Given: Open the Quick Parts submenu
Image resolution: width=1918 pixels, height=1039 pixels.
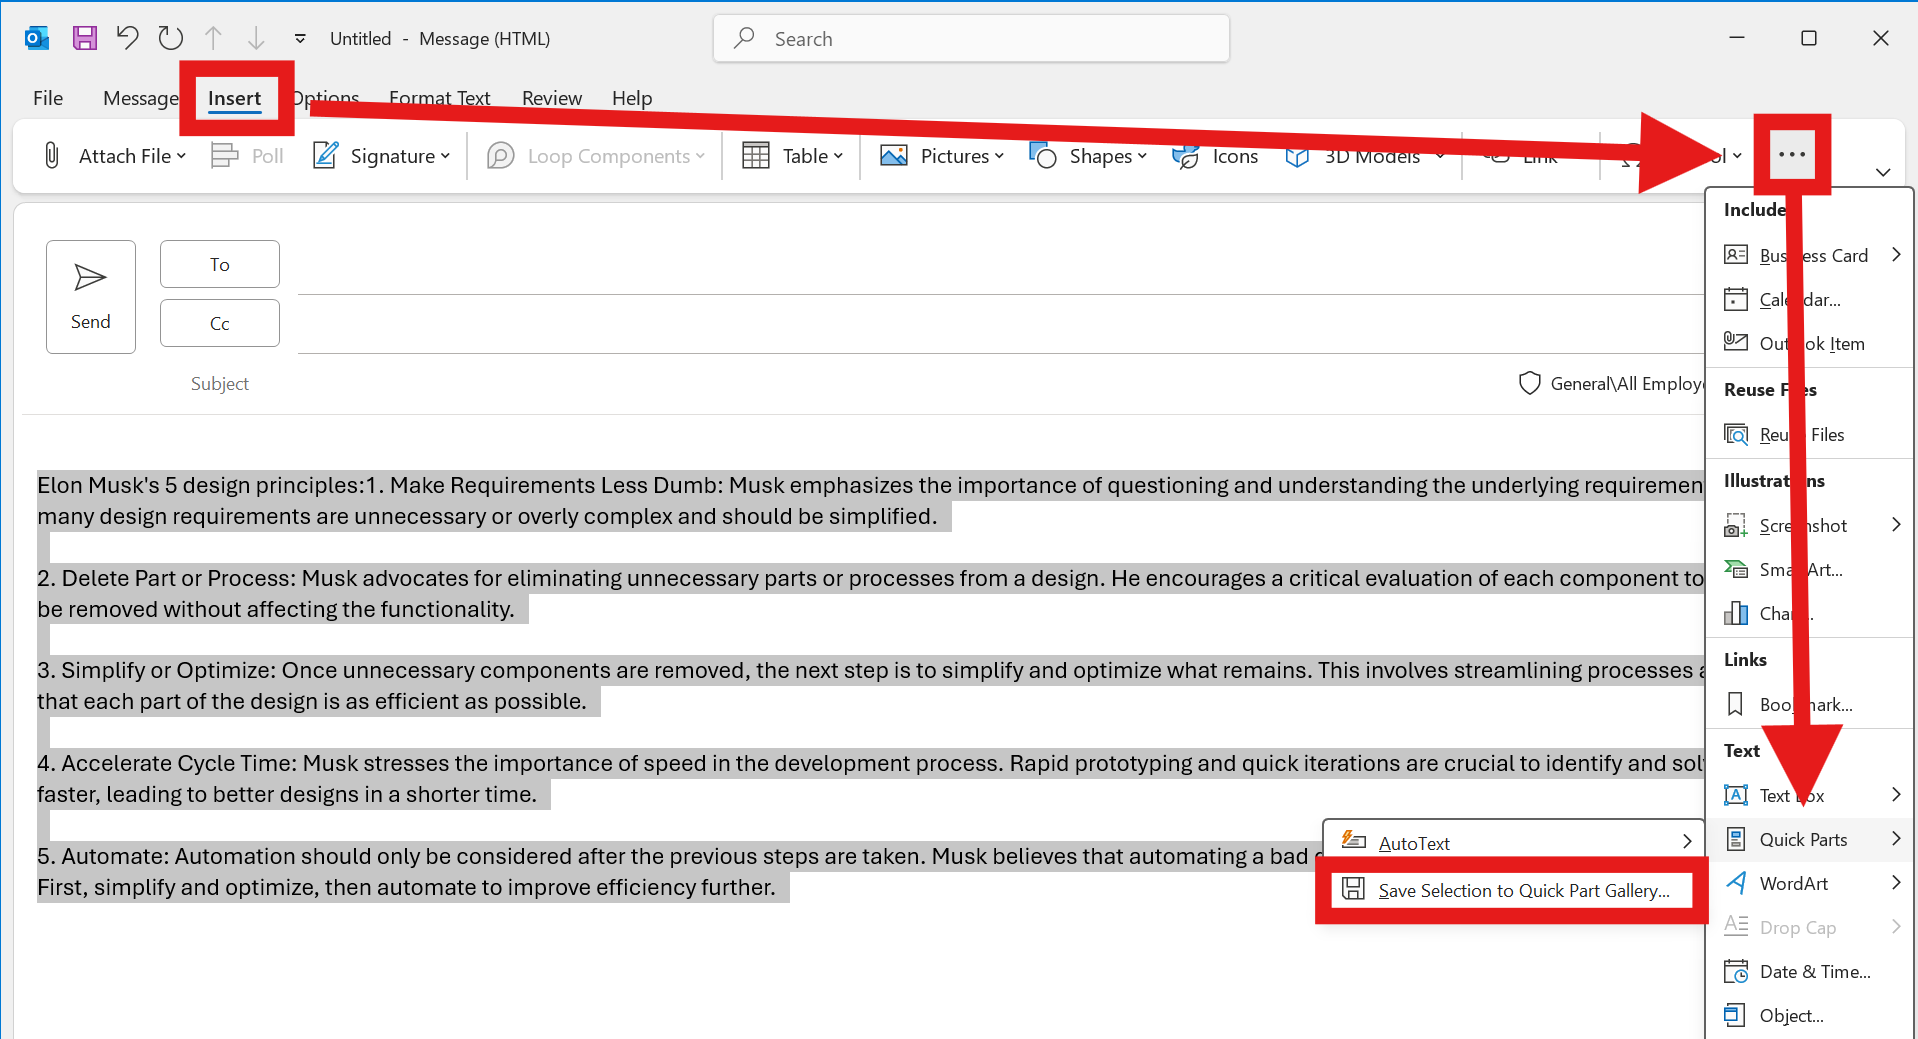Looking at the screenshot, I should tap(1810, 839).
